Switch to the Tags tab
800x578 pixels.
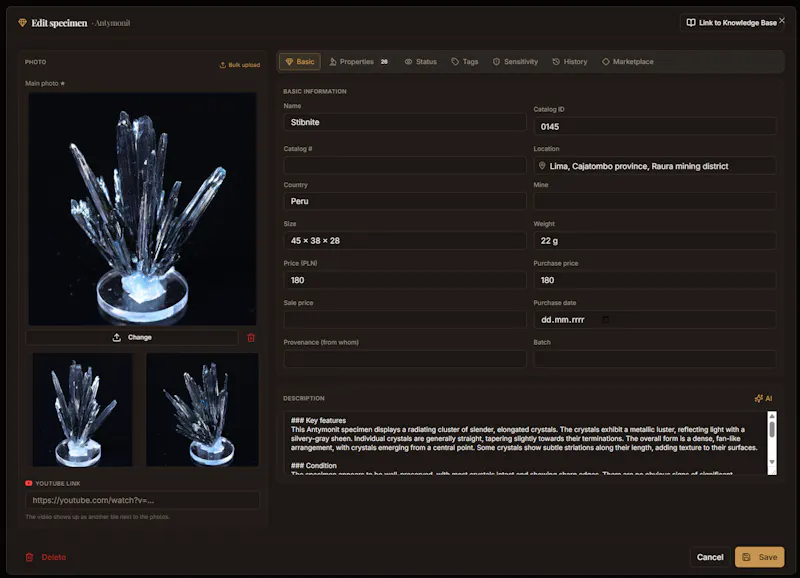pos(465,62)
